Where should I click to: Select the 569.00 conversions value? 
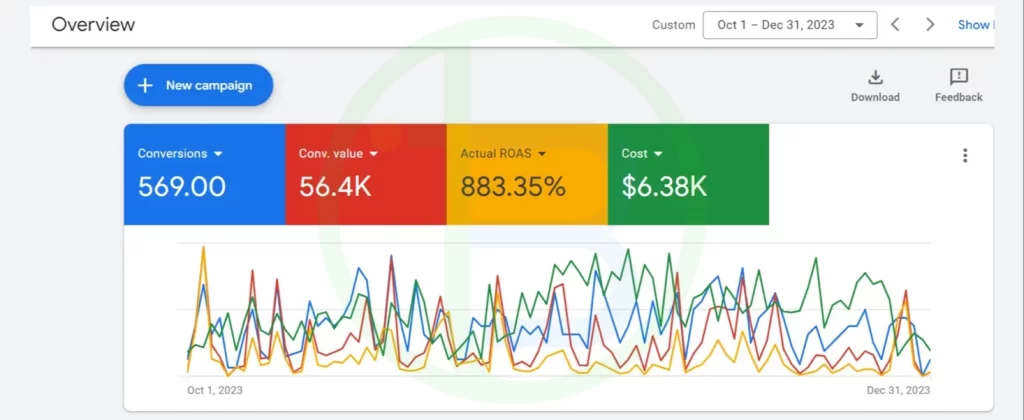click(x=182, y=187)
